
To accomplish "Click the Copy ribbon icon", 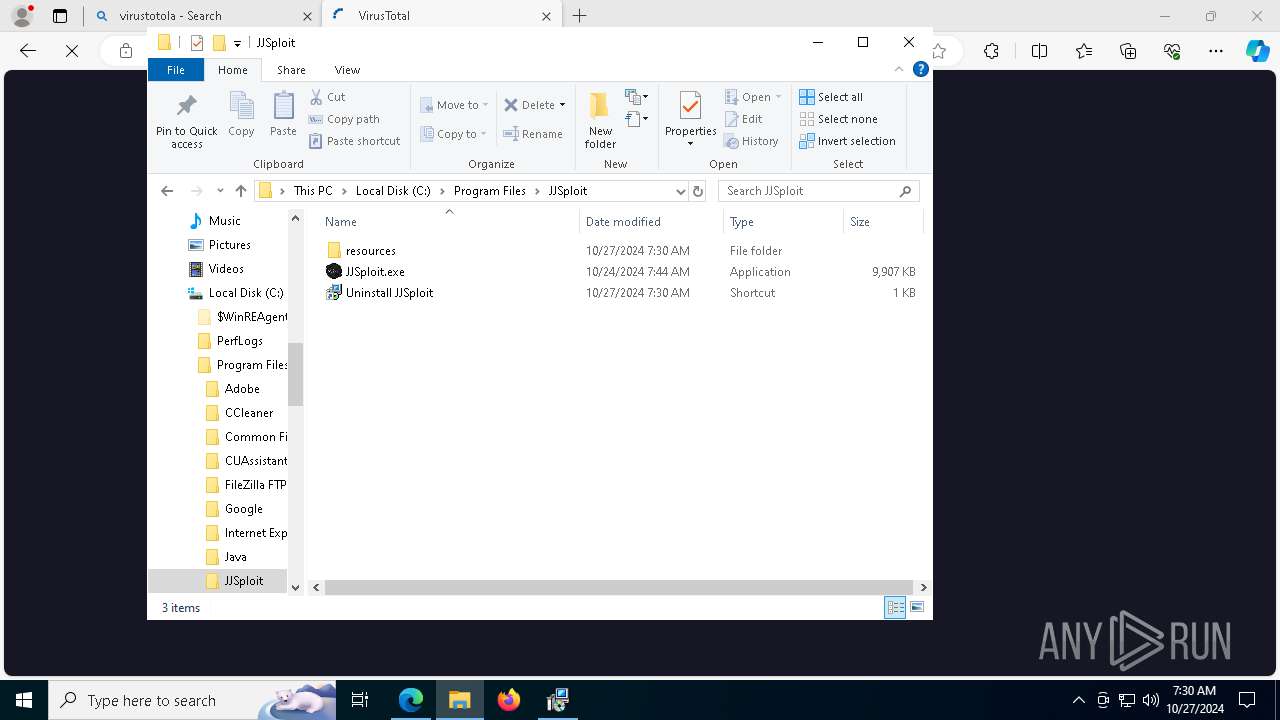I will point(241,114).
